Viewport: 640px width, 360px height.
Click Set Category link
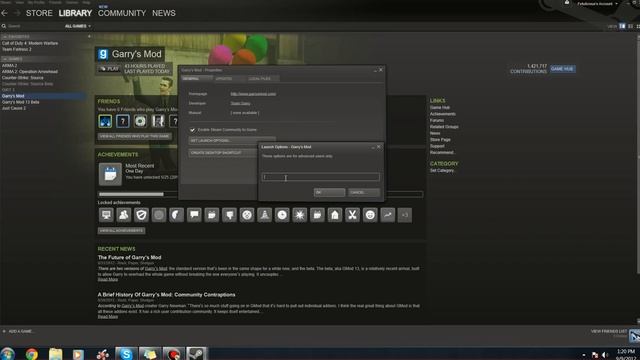coord(442,171)
